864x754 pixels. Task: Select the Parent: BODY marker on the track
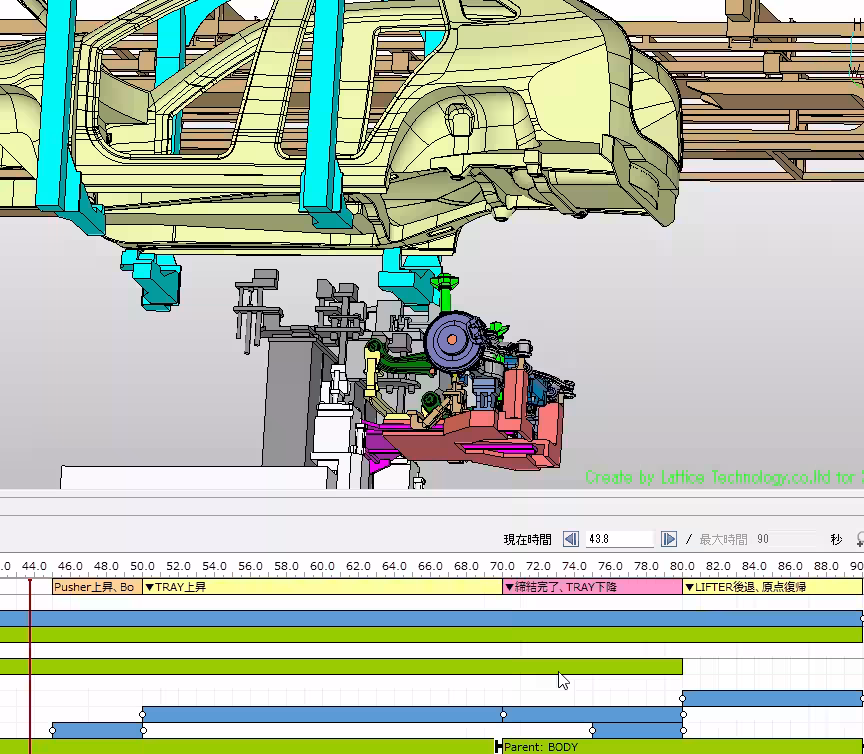[540, 746]
